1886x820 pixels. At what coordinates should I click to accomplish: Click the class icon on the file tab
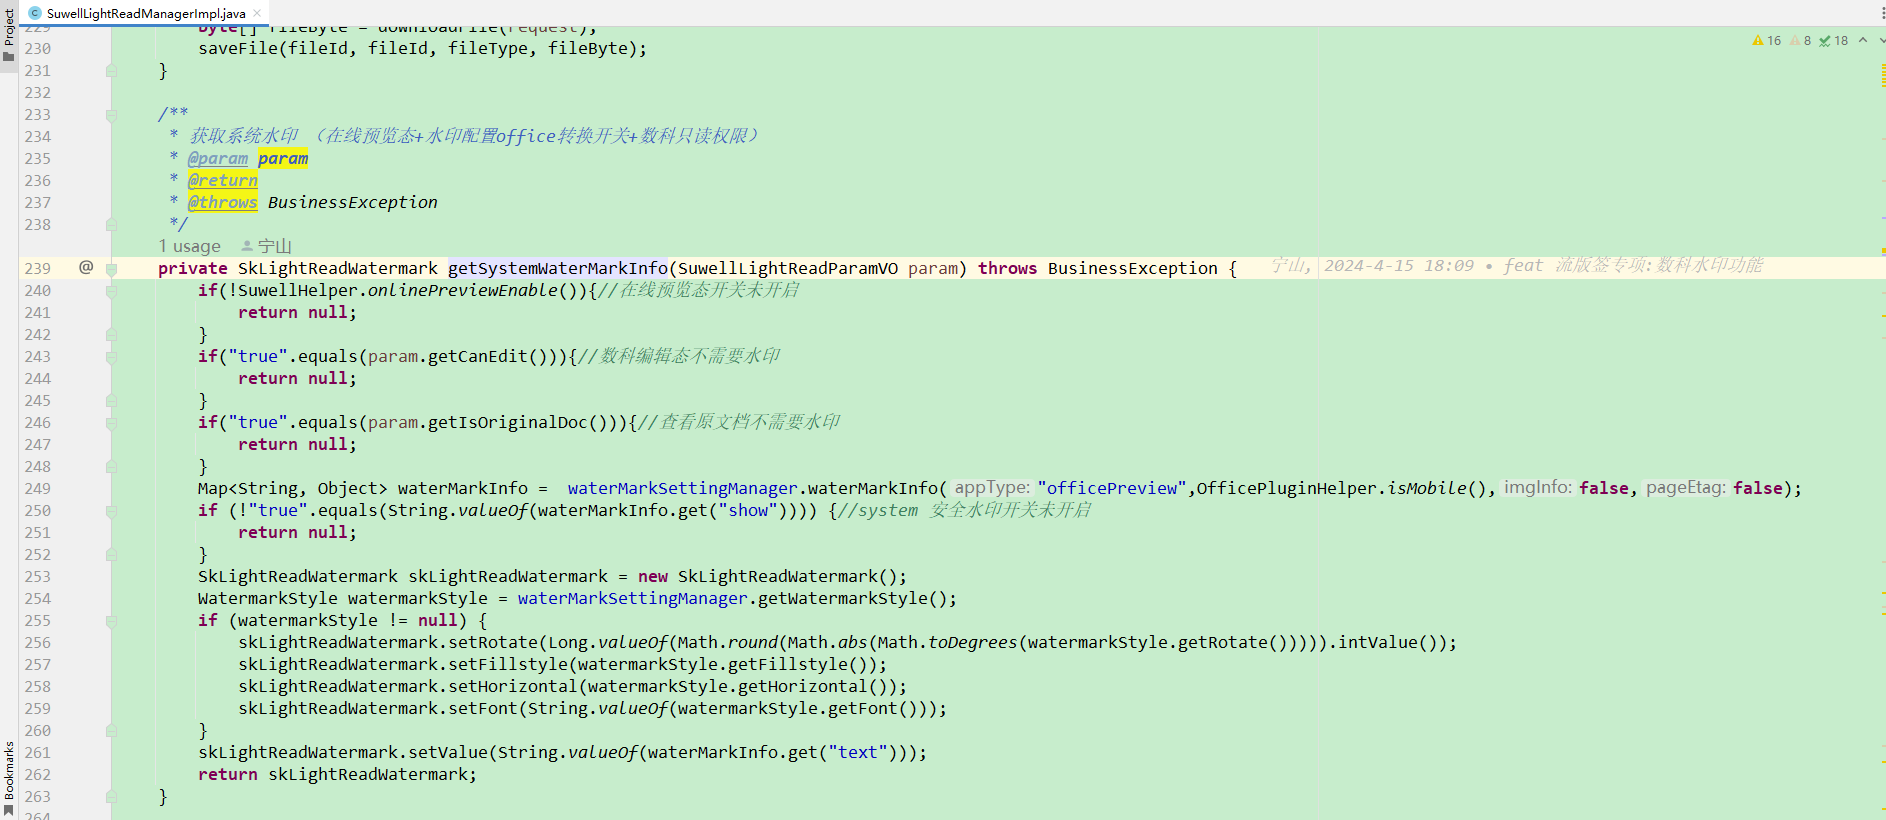pyautogui.click(x=35, y=13)
